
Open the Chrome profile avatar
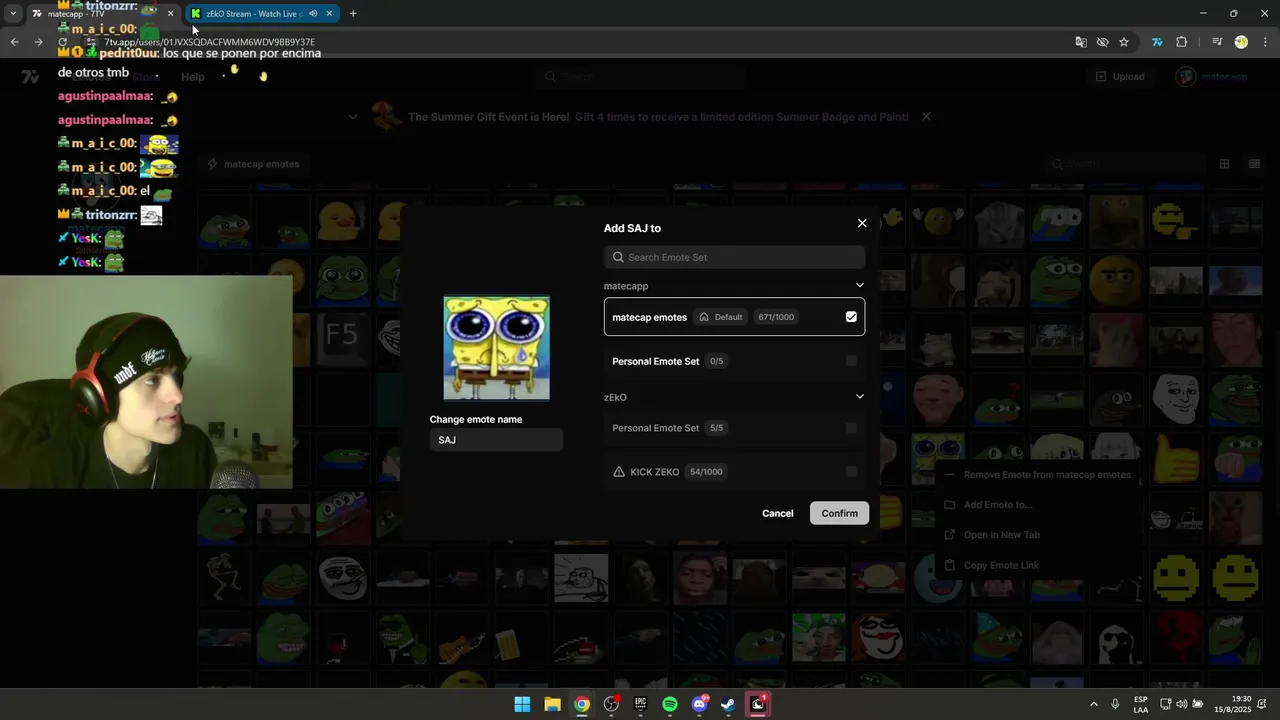(1241, 42)
